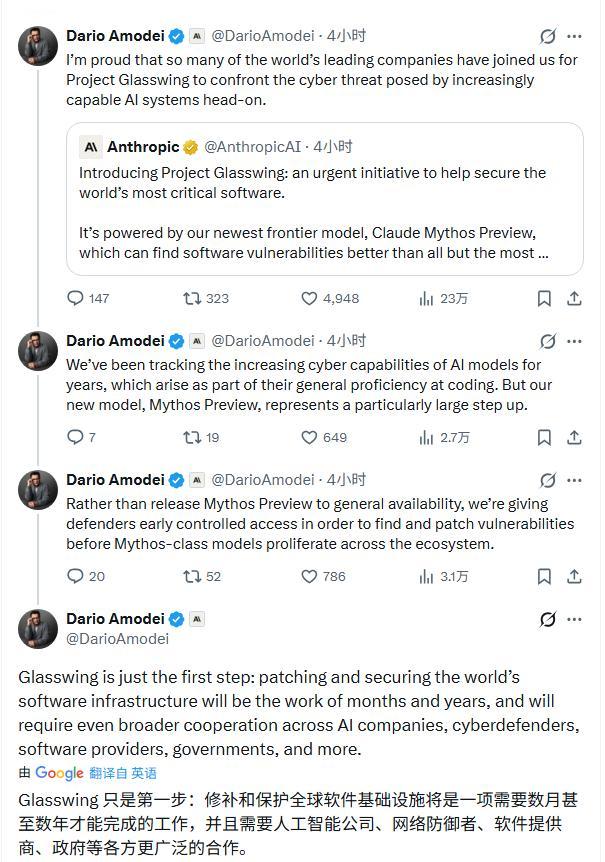The image size is (605, 862).
Task: Open more options on the bottom main tweet
Action: (x=574, y=619)
